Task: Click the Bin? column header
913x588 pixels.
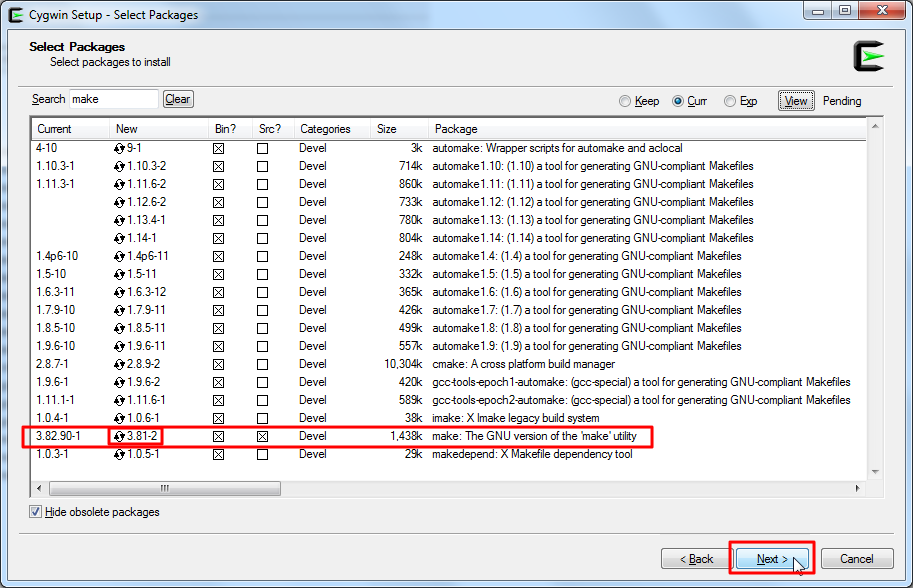Action: click(230, 129)
